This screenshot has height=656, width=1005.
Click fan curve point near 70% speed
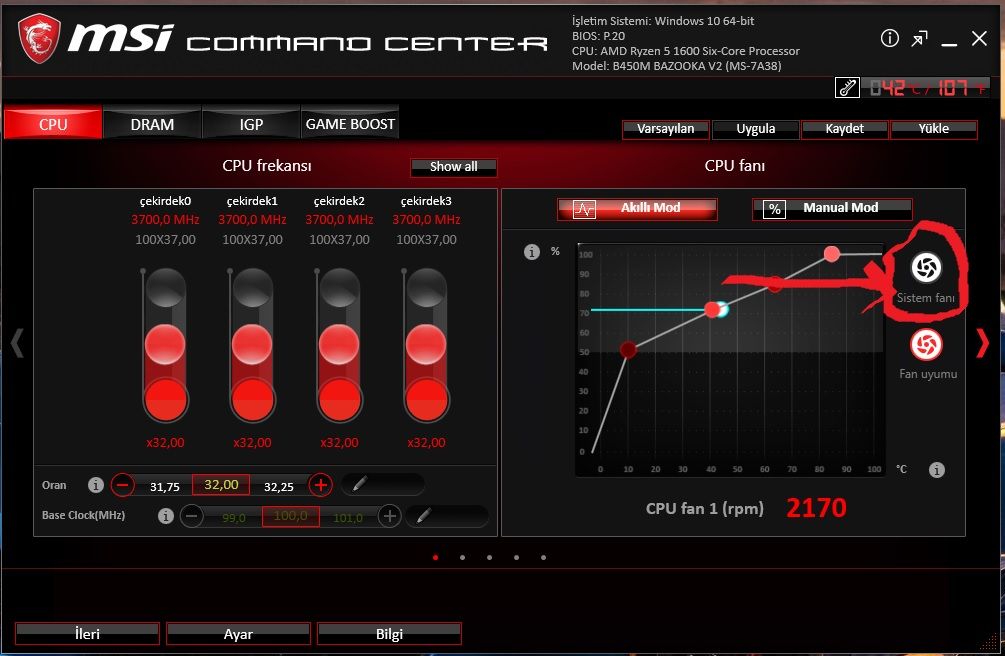(x=712, y=310)
